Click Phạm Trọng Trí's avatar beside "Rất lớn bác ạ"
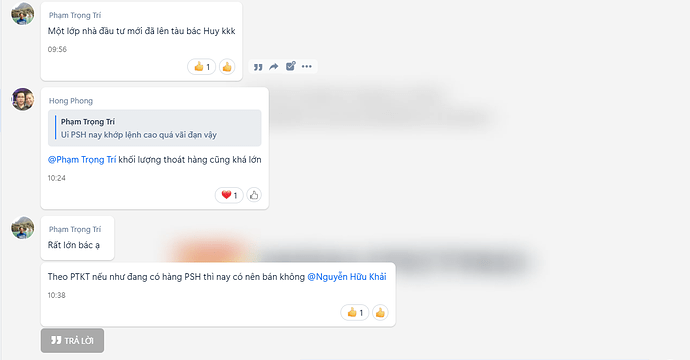Viewport: 690px width, 360px height. click(x=22, y=228)
